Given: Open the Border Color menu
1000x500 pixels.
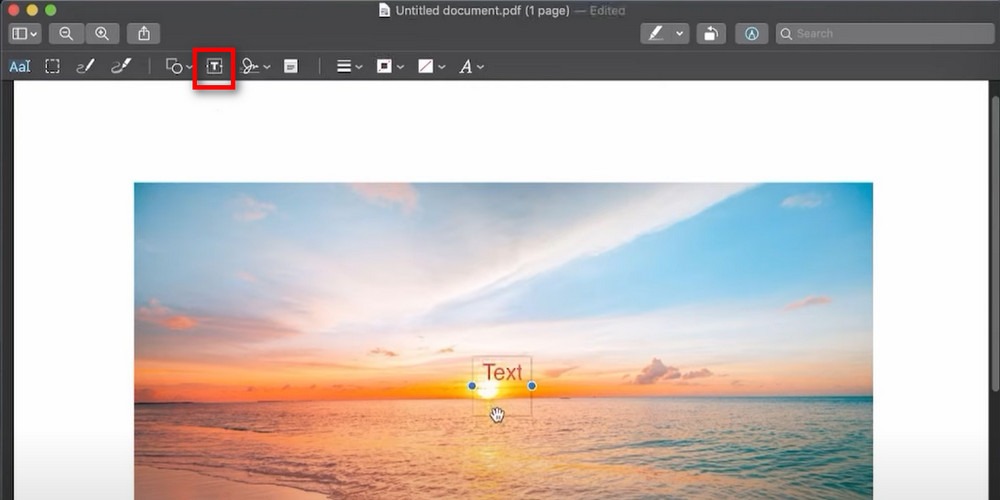Looking at the screenshot, I should coord(390,66).
